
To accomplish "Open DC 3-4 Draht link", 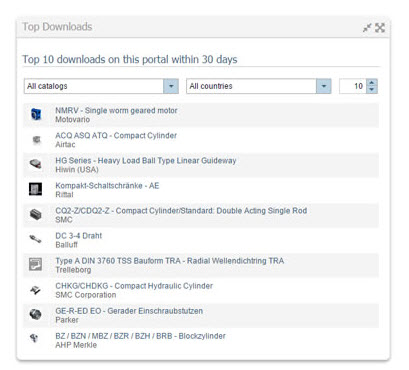I will [79, 236].
